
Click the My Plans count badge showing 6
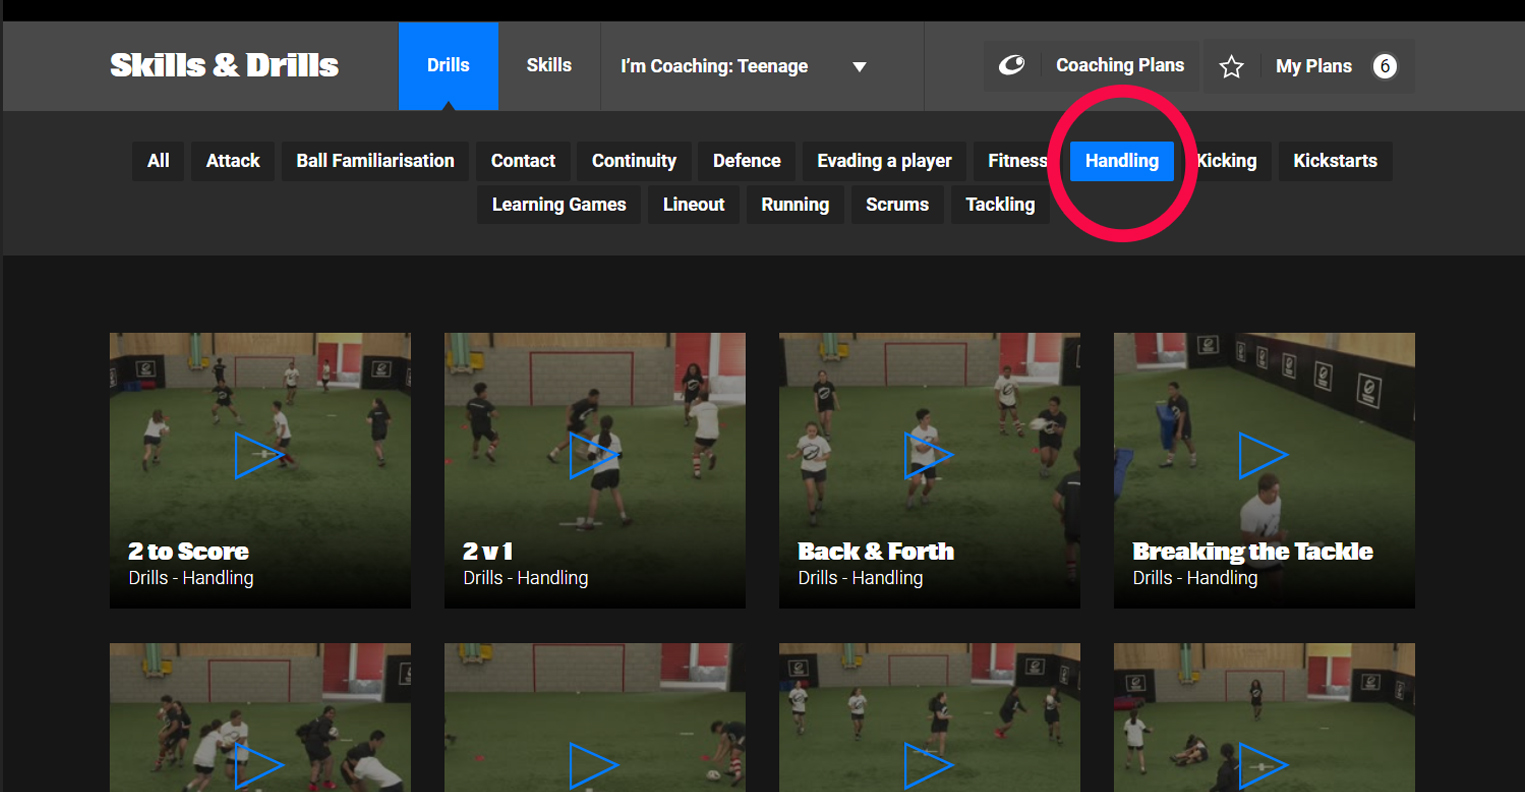click(1384, 67)
